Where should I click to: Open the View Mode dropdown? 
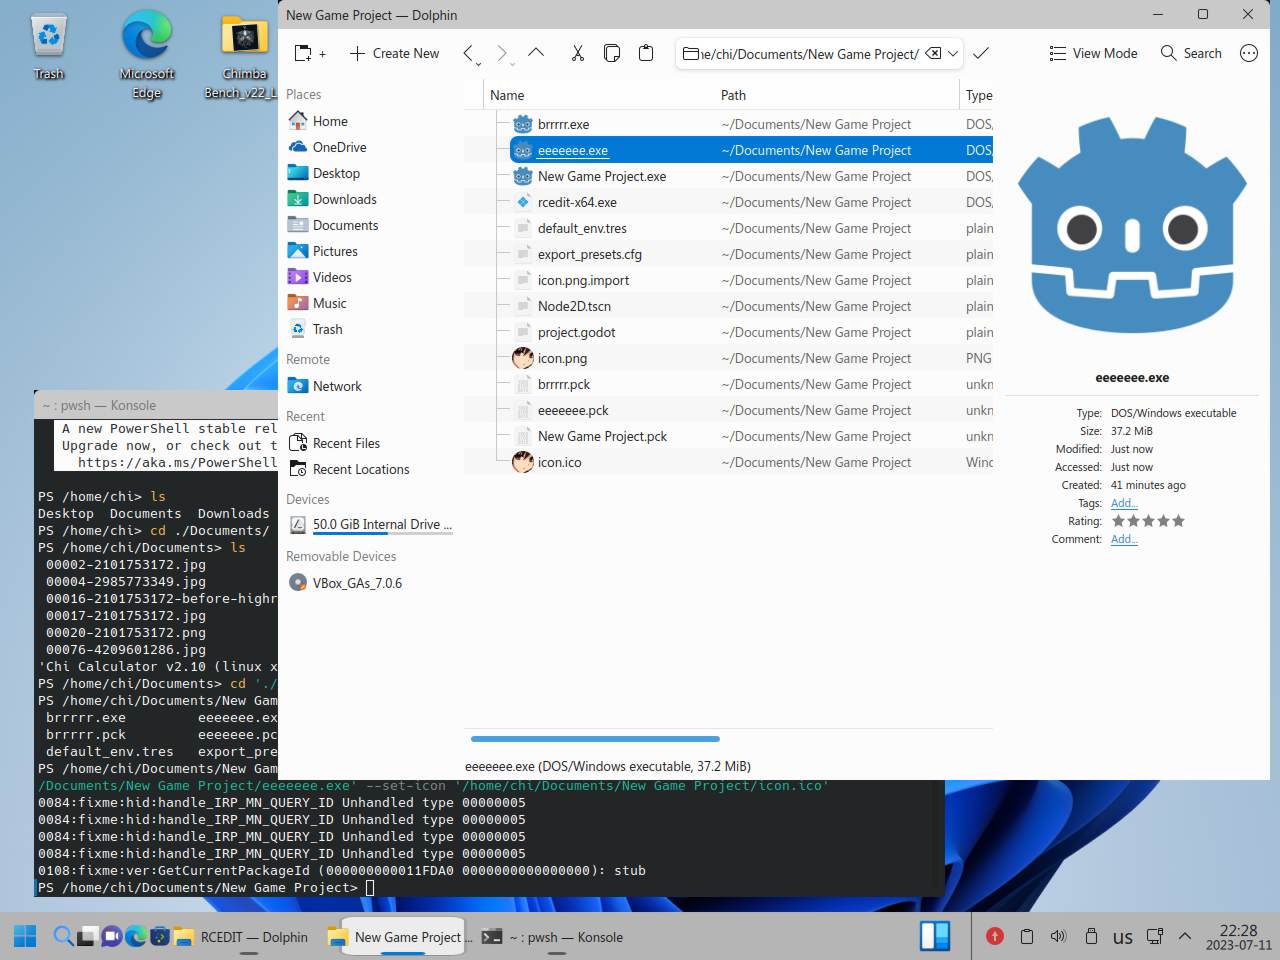1093,54
